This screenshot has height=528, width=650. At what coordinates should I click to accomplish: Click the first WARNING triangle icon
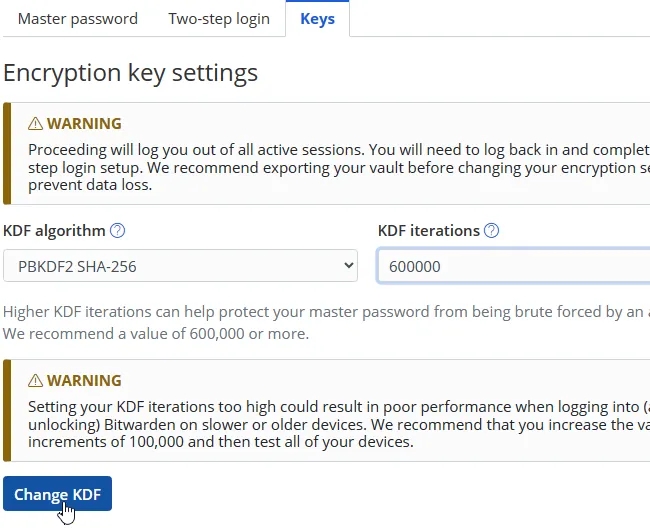(35, 124)
